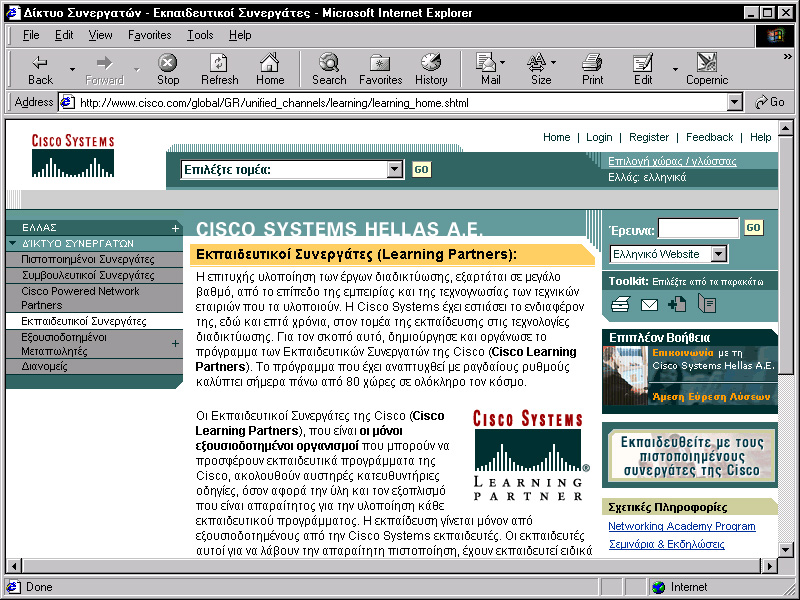Open the Address bar URL dropdown
The width and height of the screenshot is (800, 600).
click(x=734, y=103)
